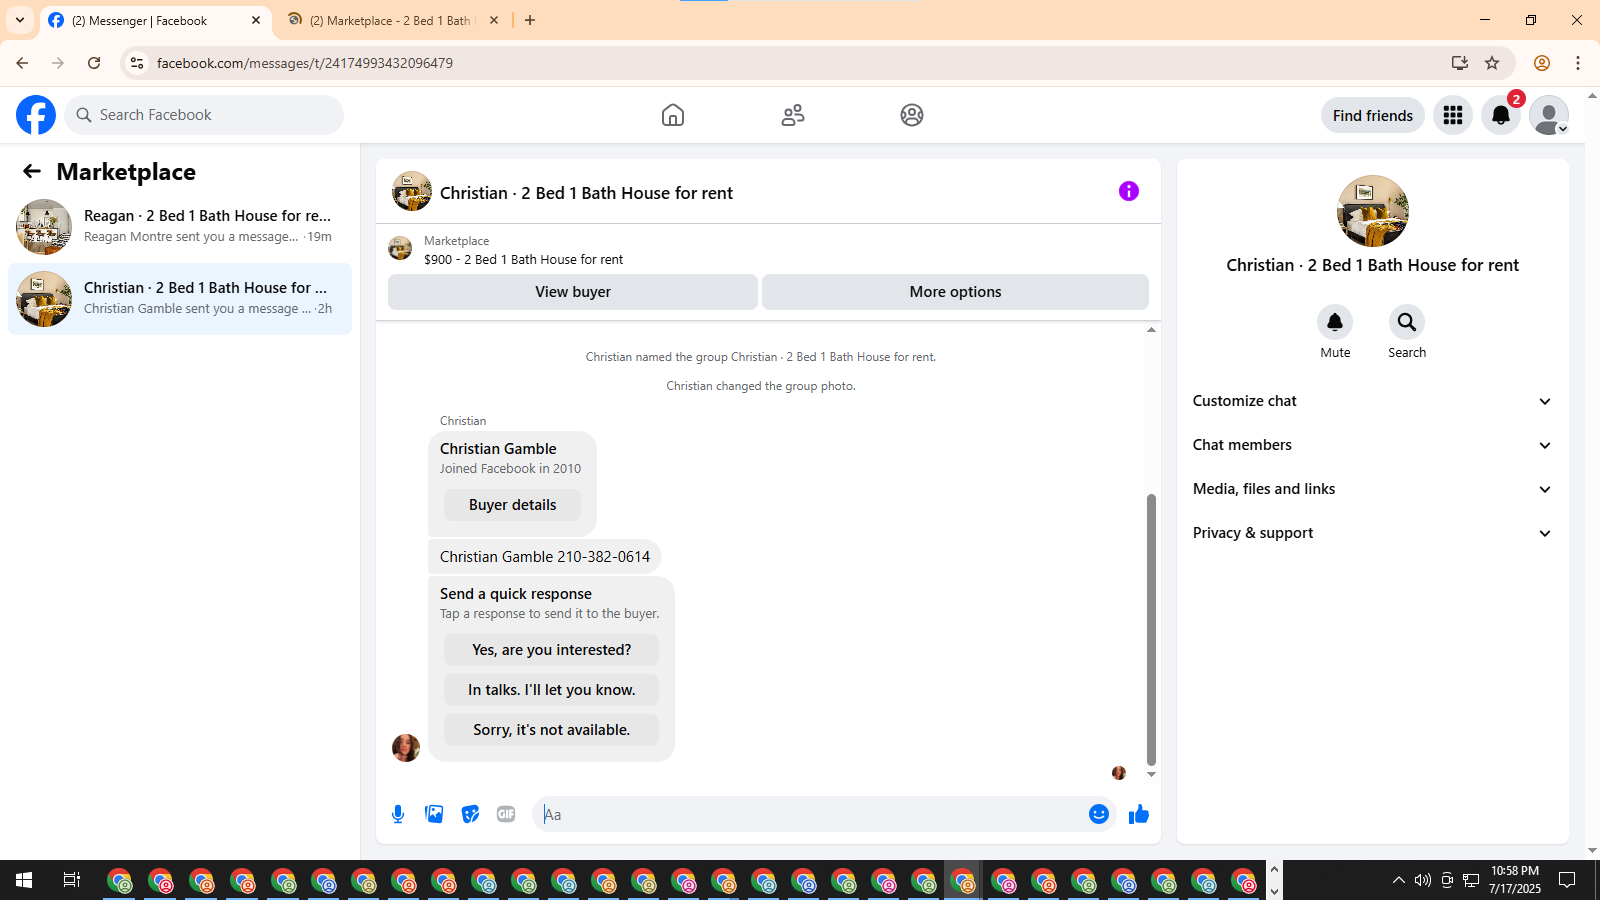The image size is (1600, 900).
Task: Click the install app icon in address bar
Action: tap(1460, 63)
